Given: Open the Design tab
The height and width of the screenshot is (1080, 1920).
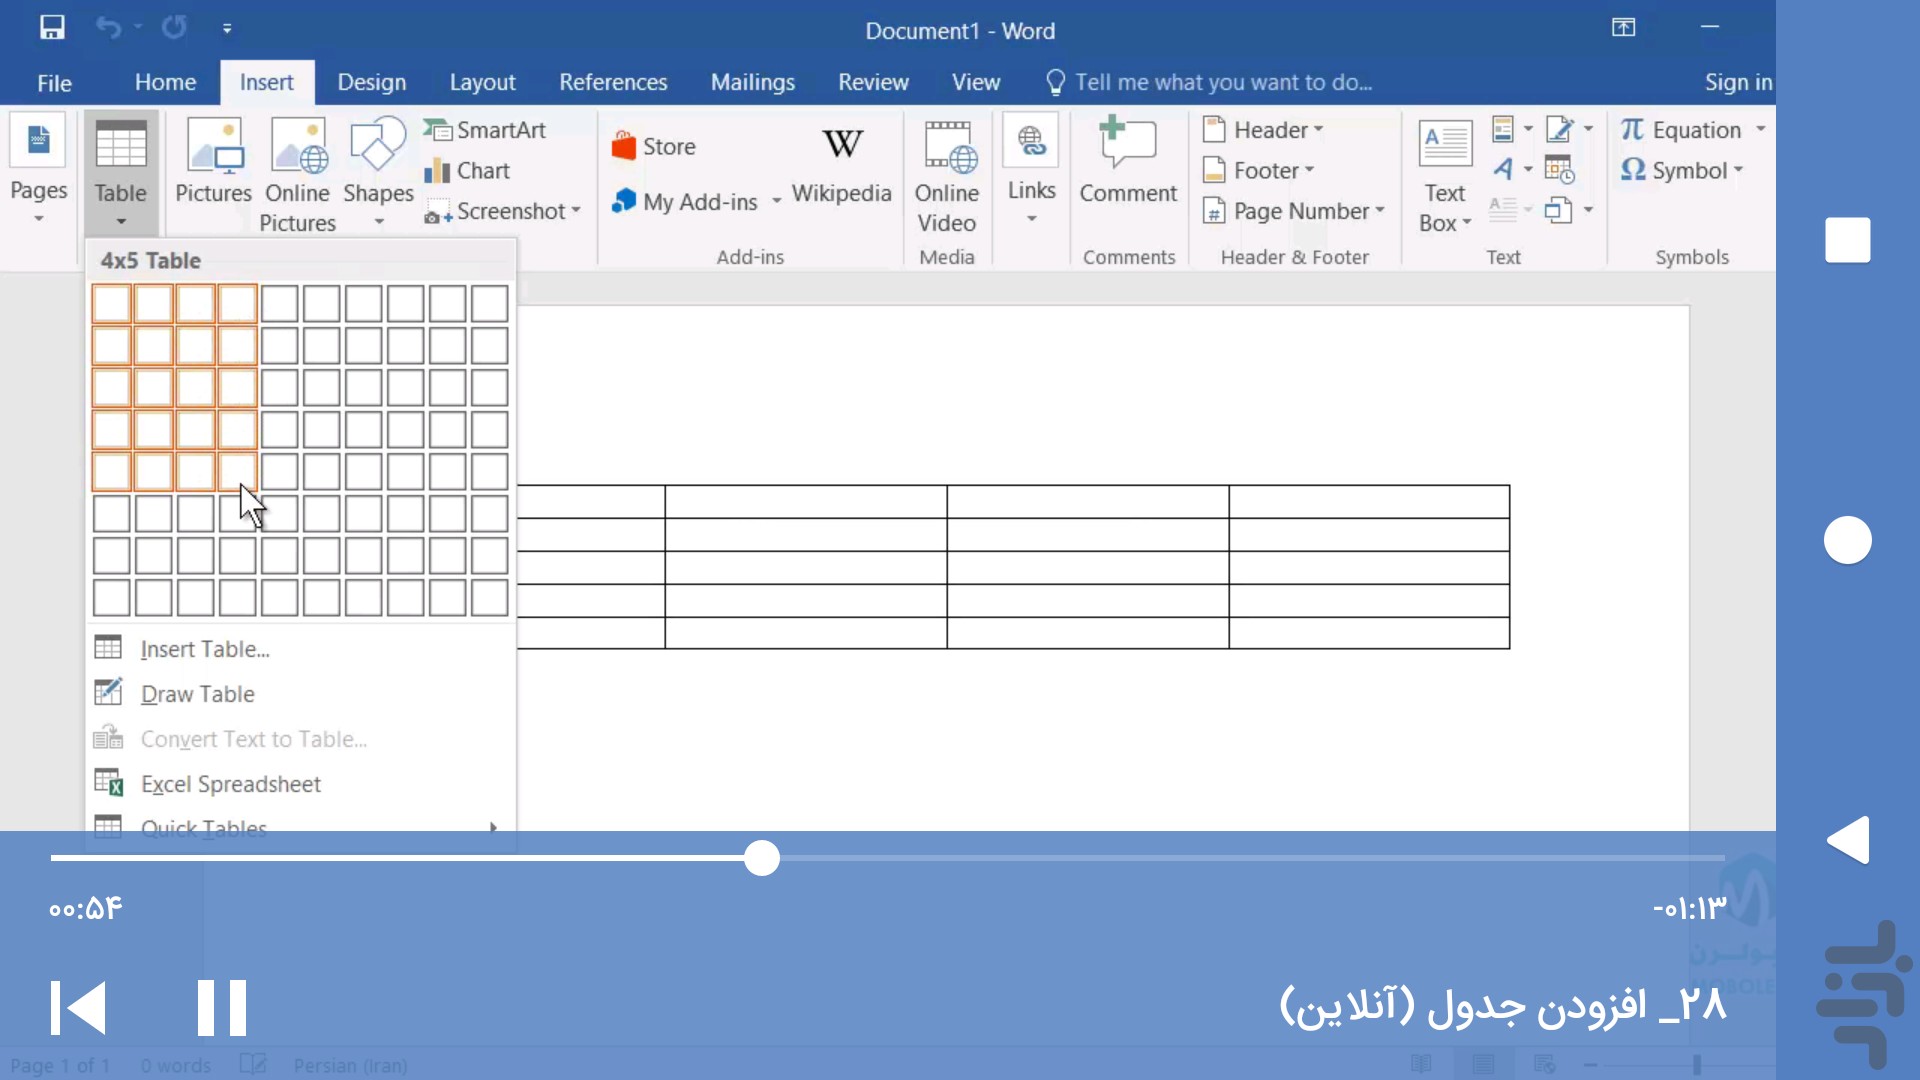Looking at the screenshot, I should pyautogui.click(x=371, y=82).
